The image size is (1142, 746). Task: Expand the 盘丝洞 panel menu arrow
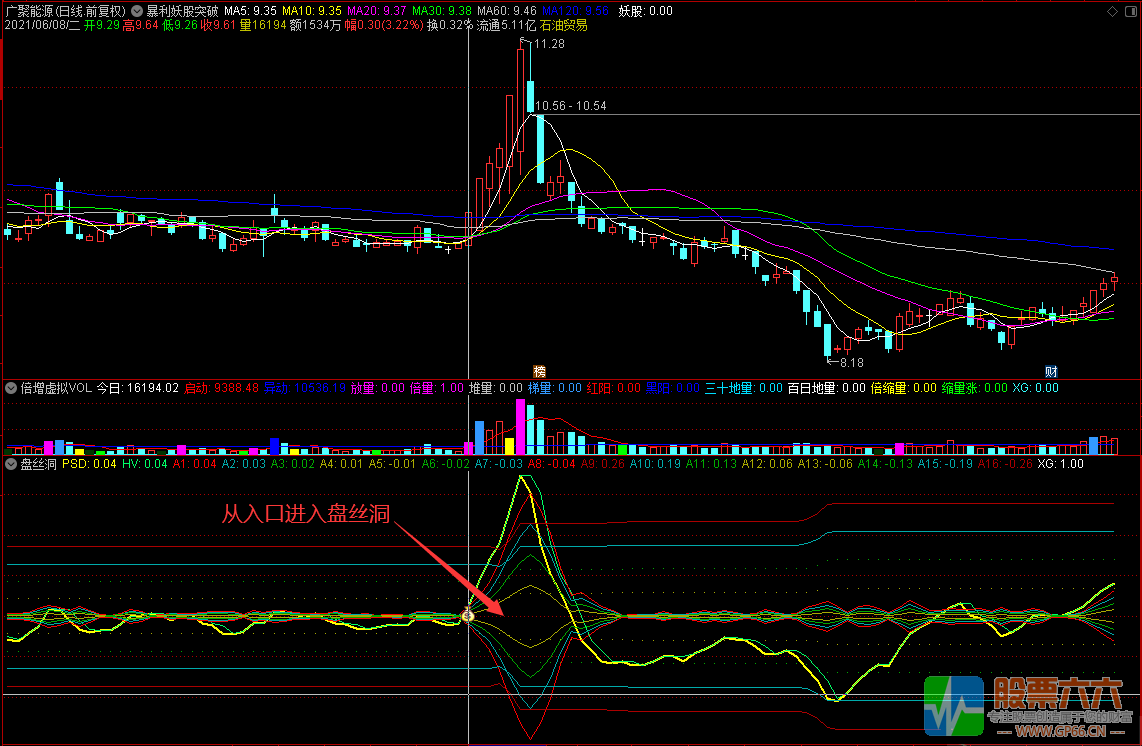pyautogui.click(x=11, y=464)
